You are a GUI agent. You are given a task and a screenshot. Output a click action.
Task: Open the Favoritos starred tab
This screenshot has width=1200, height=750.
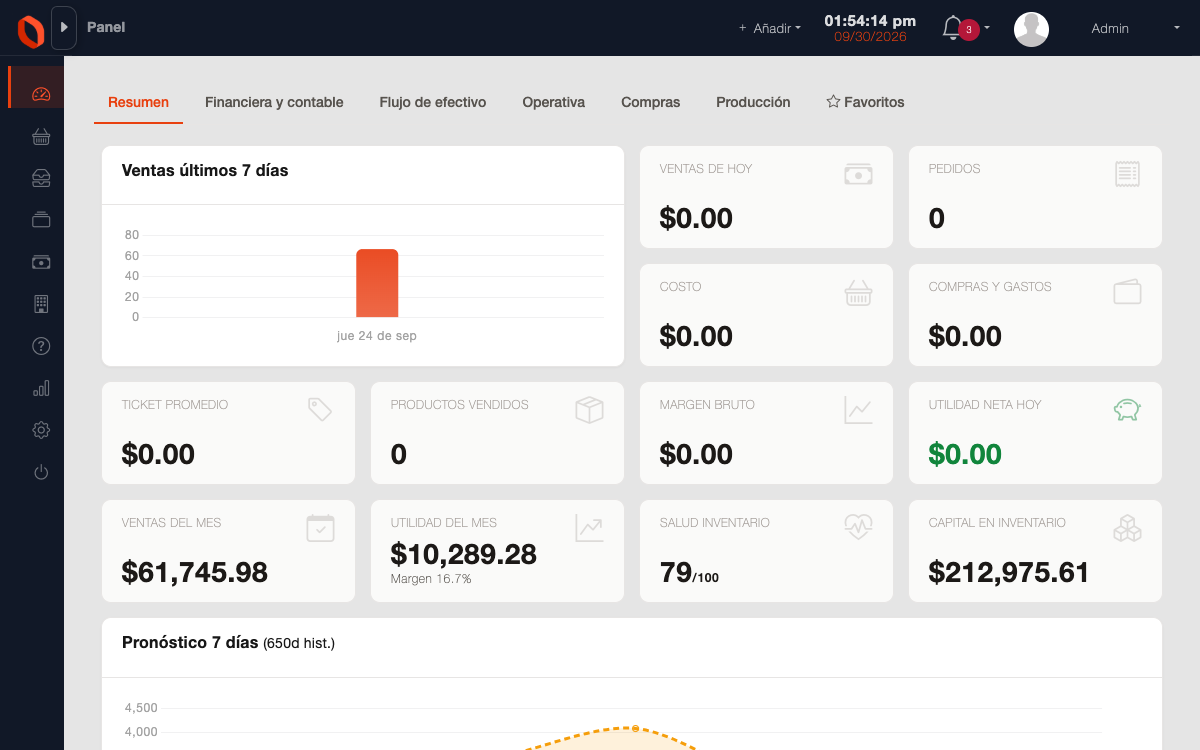pyautogui.click(x=865, y=102)
